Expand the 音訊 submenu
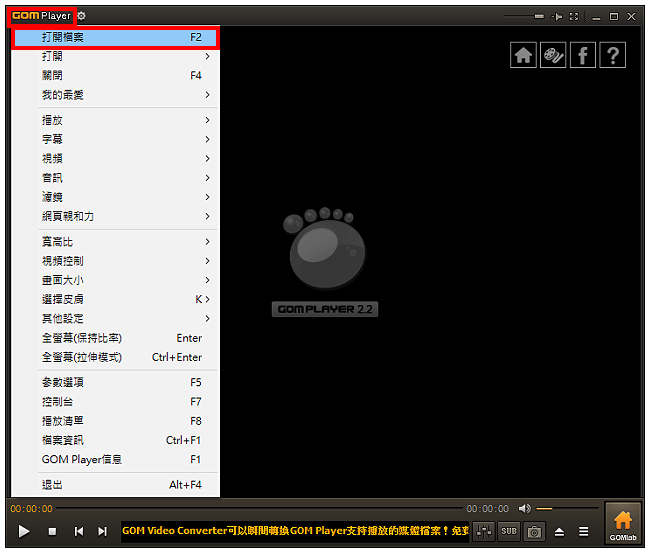Image resolution: width=653 pixels, height=556 pixels. click(x=115, y=178)
